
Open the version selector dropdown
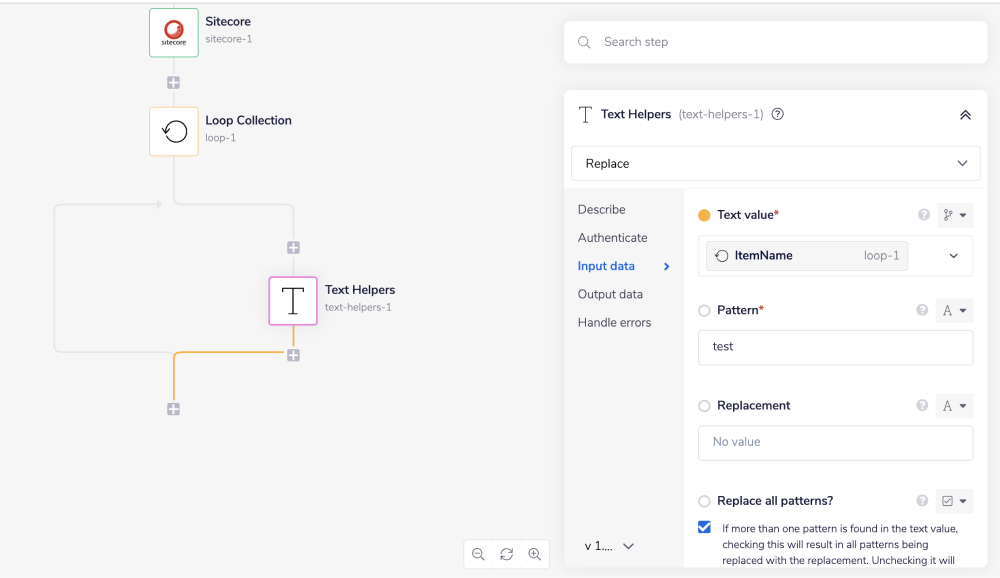click(610, 546)
